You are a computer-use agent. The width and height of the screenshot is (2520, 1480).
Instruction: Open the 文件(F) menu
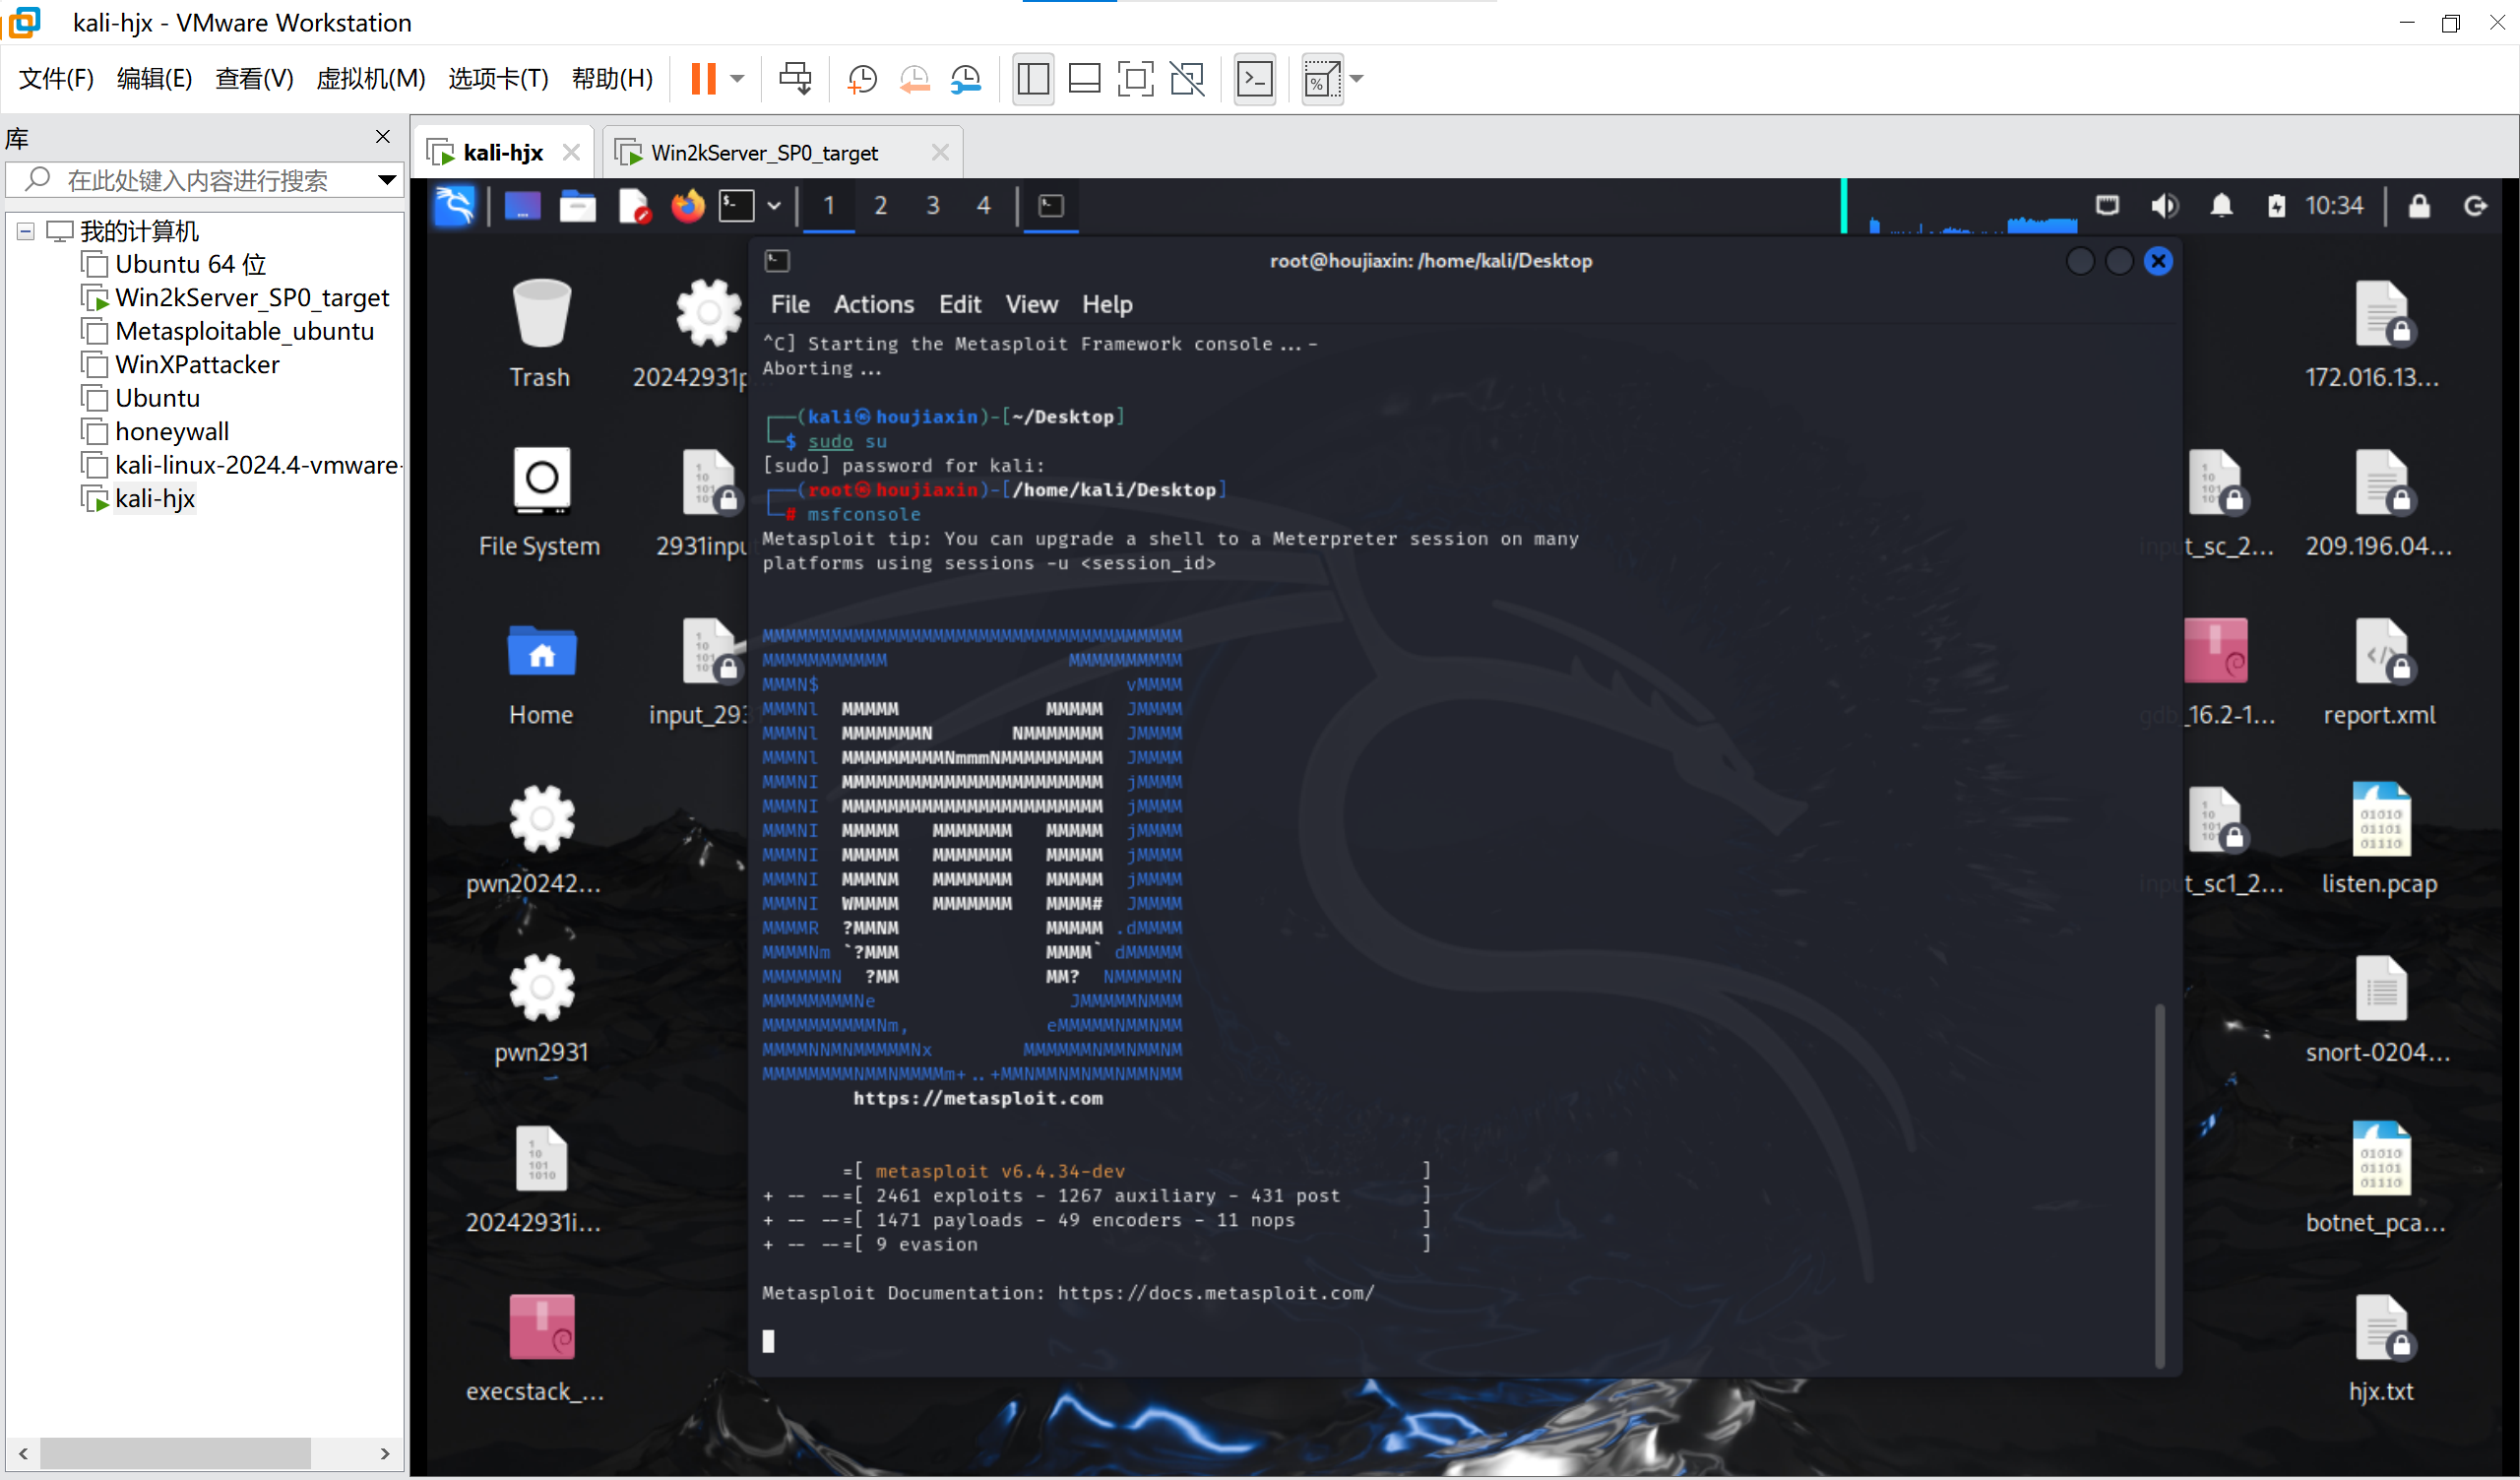coord(56,78)
